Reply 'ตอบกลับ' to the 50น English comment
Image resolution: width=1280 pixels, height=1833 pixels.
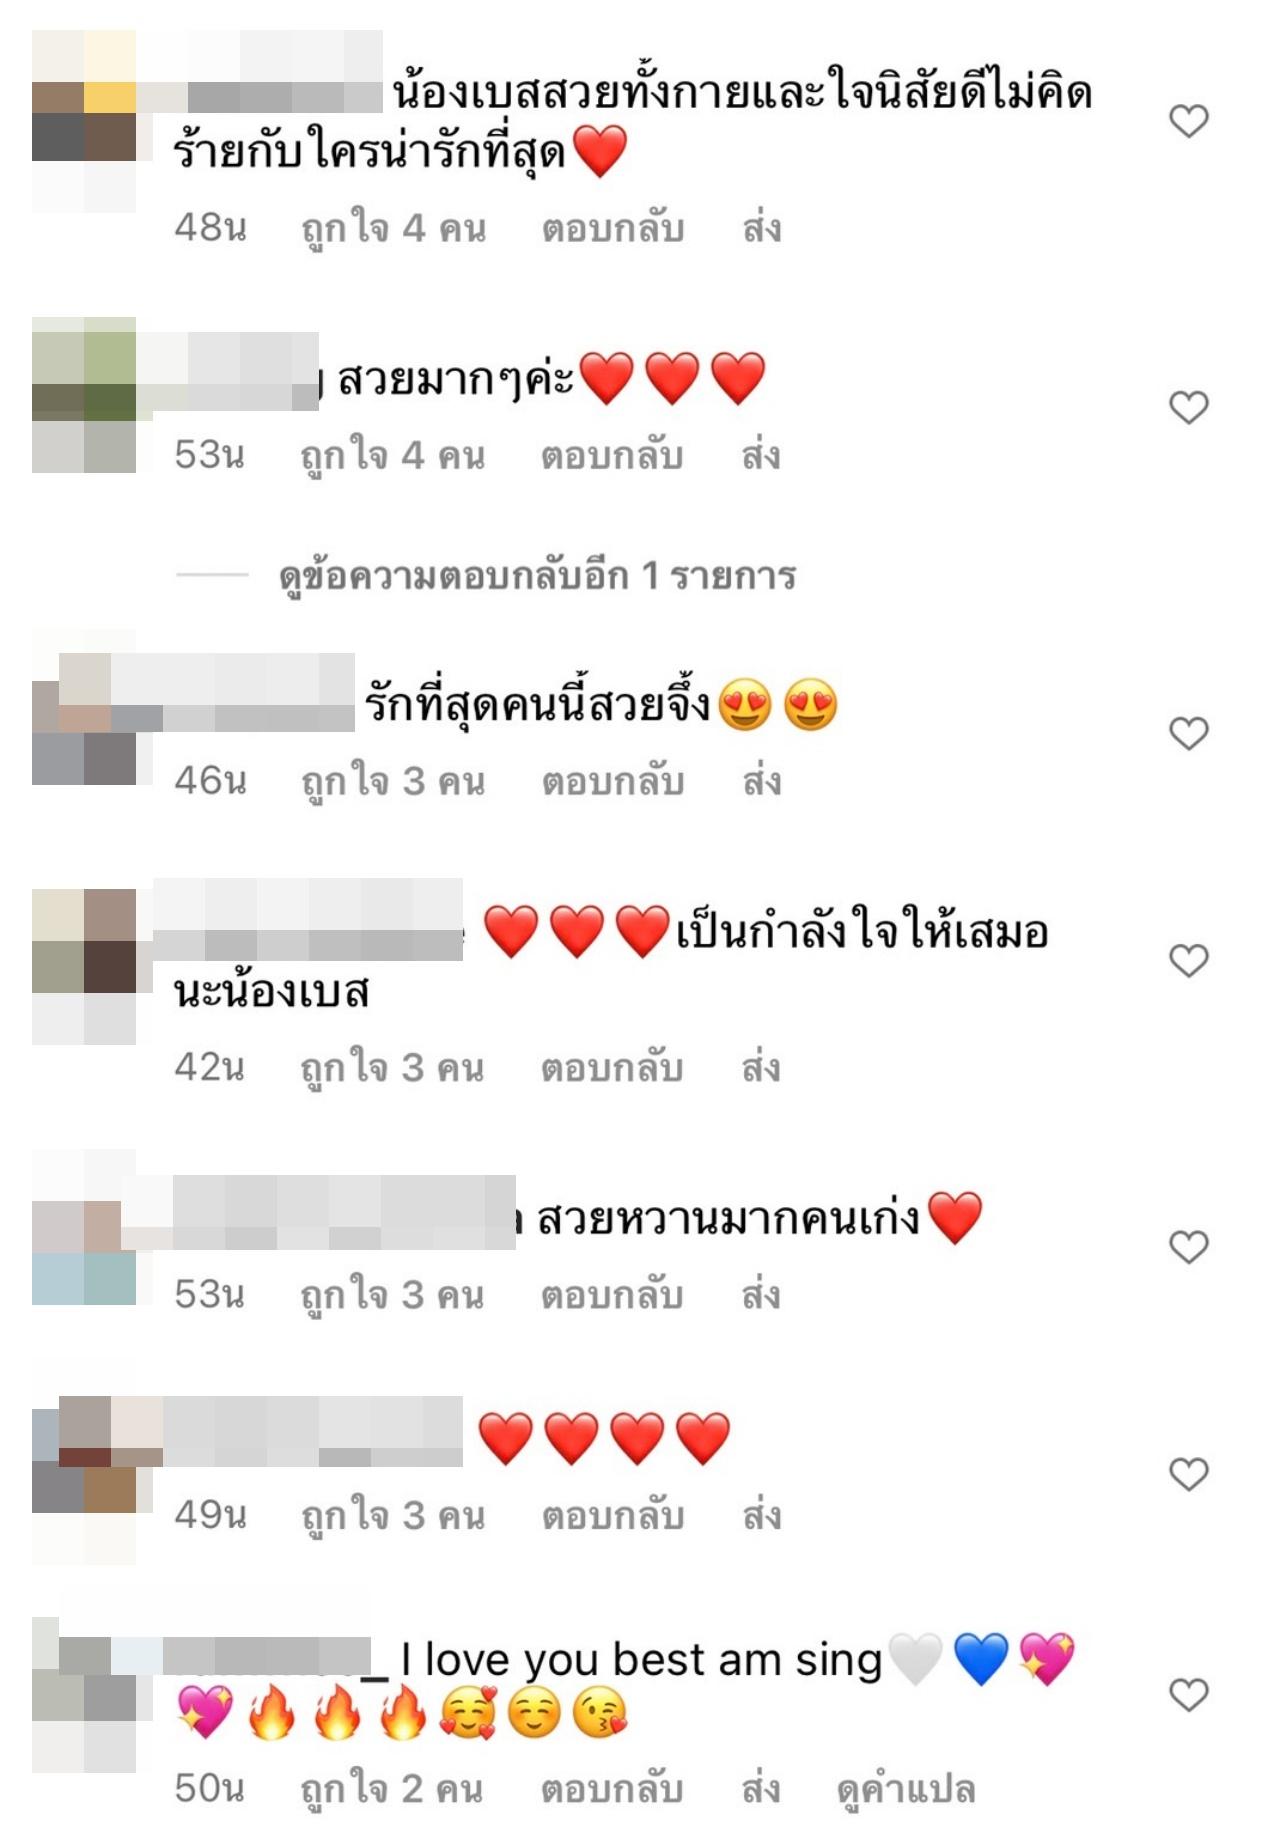click(612, 1789)
